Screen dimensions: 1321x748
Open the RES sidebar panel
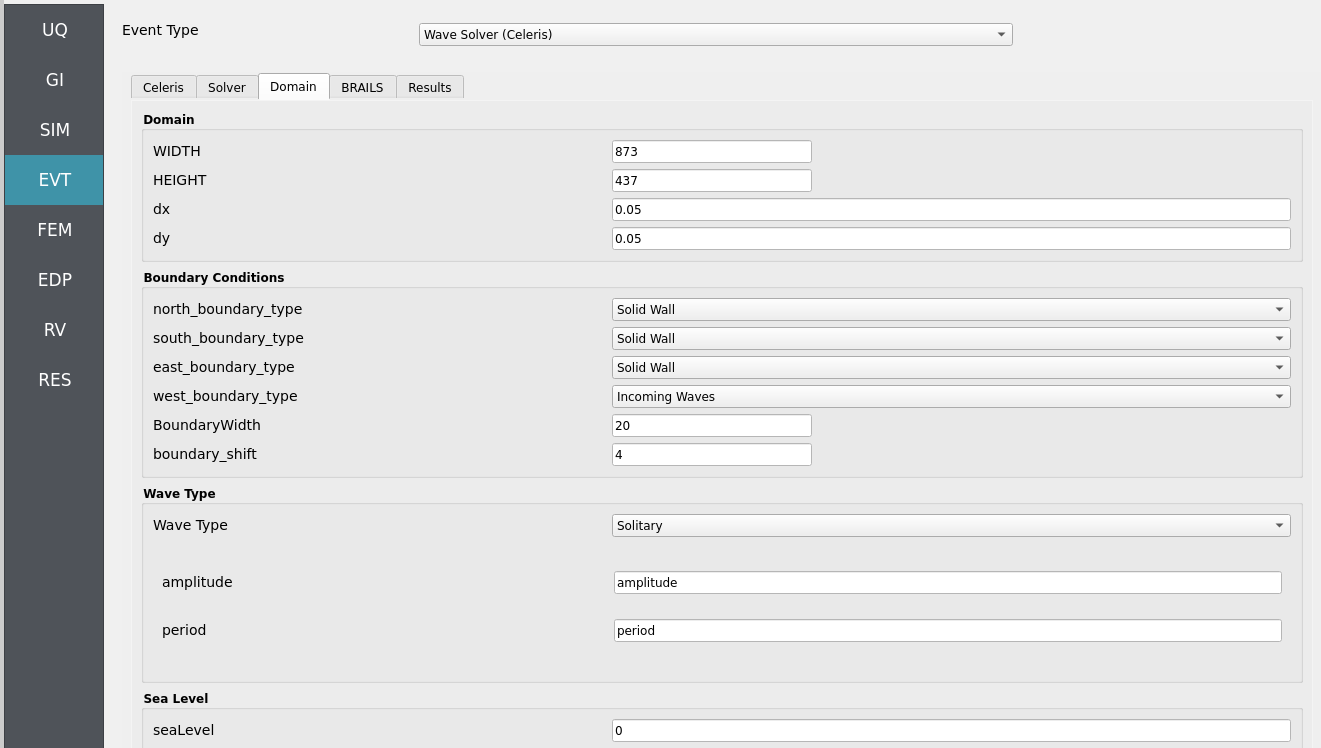pos(54,380)
